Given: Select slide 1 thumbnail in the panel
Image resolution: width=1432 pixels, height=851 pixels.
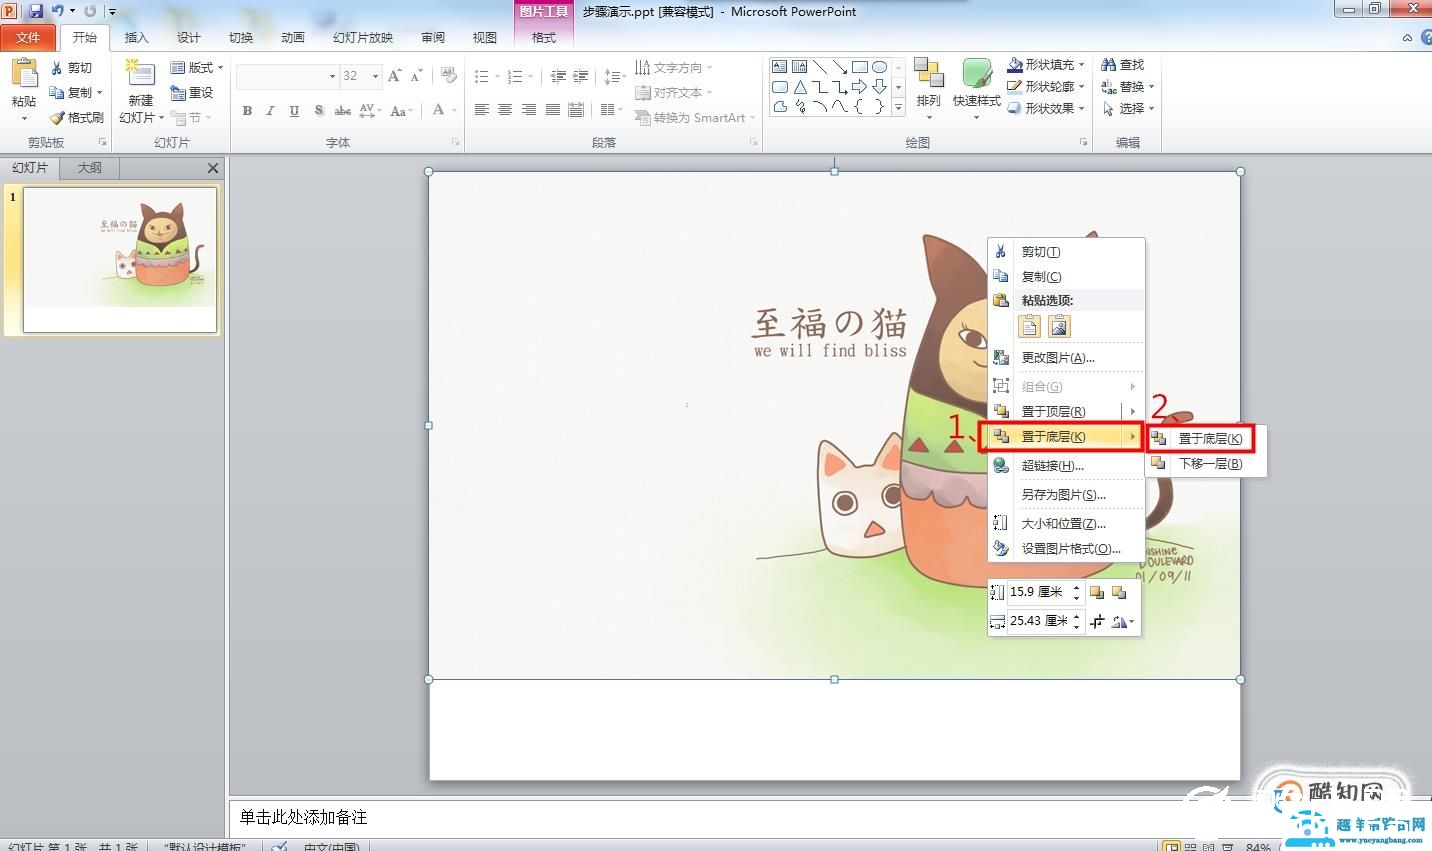Looking at the screenshot, I should pos(120,259).
